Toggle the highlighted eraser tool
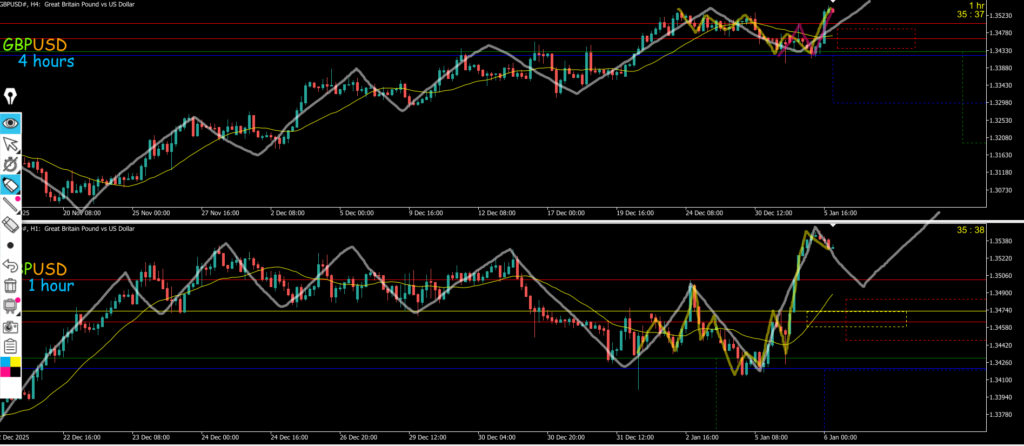 point(11,185)
